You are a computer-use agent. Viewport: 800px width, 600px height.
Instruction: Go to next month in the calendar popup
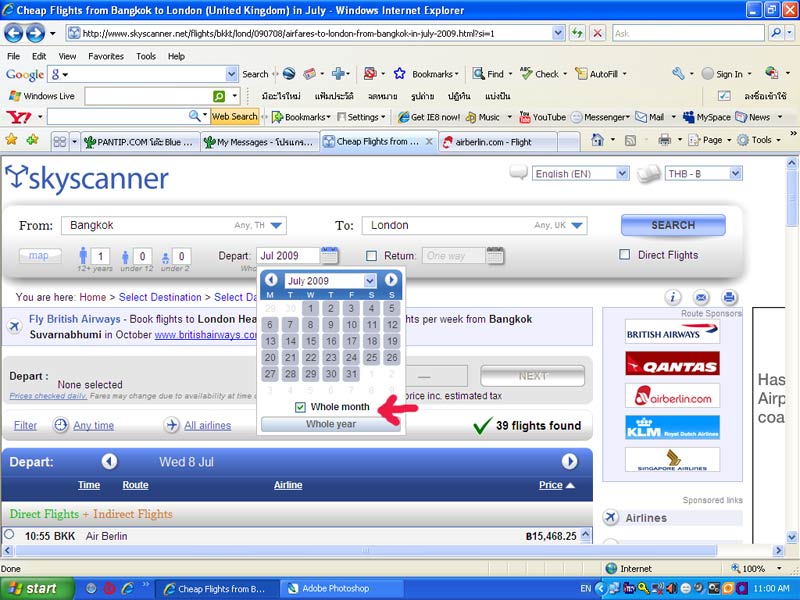(391, 280)
